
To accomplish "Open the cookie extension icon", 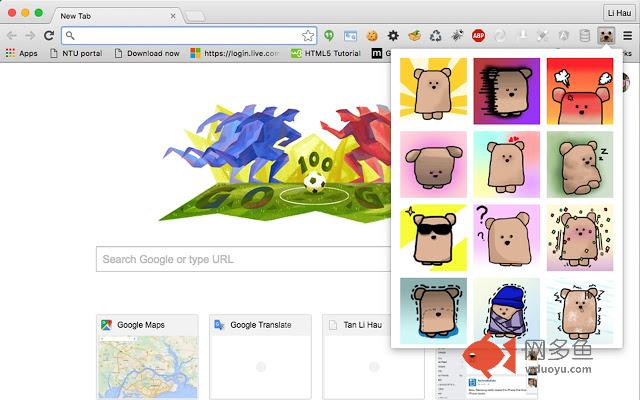I will [372, 36].
